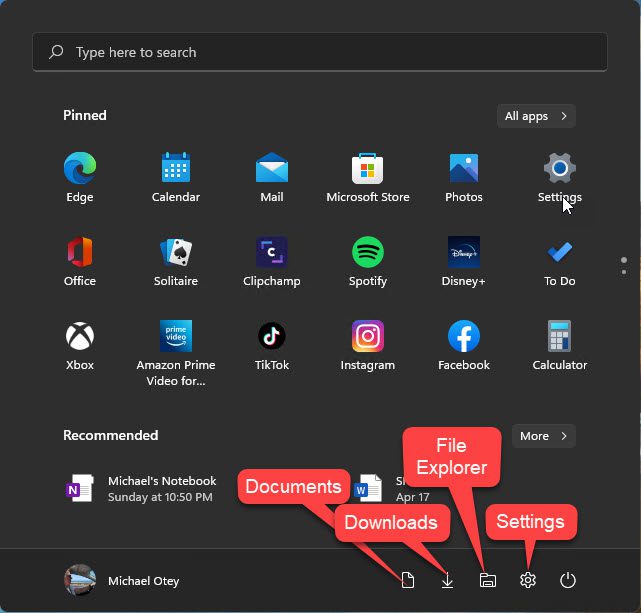Image resolution: width=641 pixels, height=613 pixels.
Task: Open the Instagram app
Action: 368,345
